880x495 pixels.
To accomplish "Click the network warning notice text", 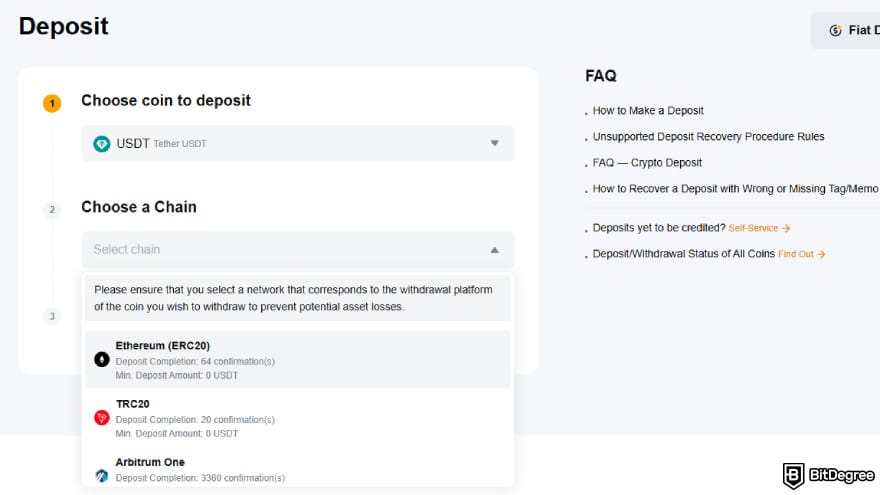I will [x=293, y=298].
